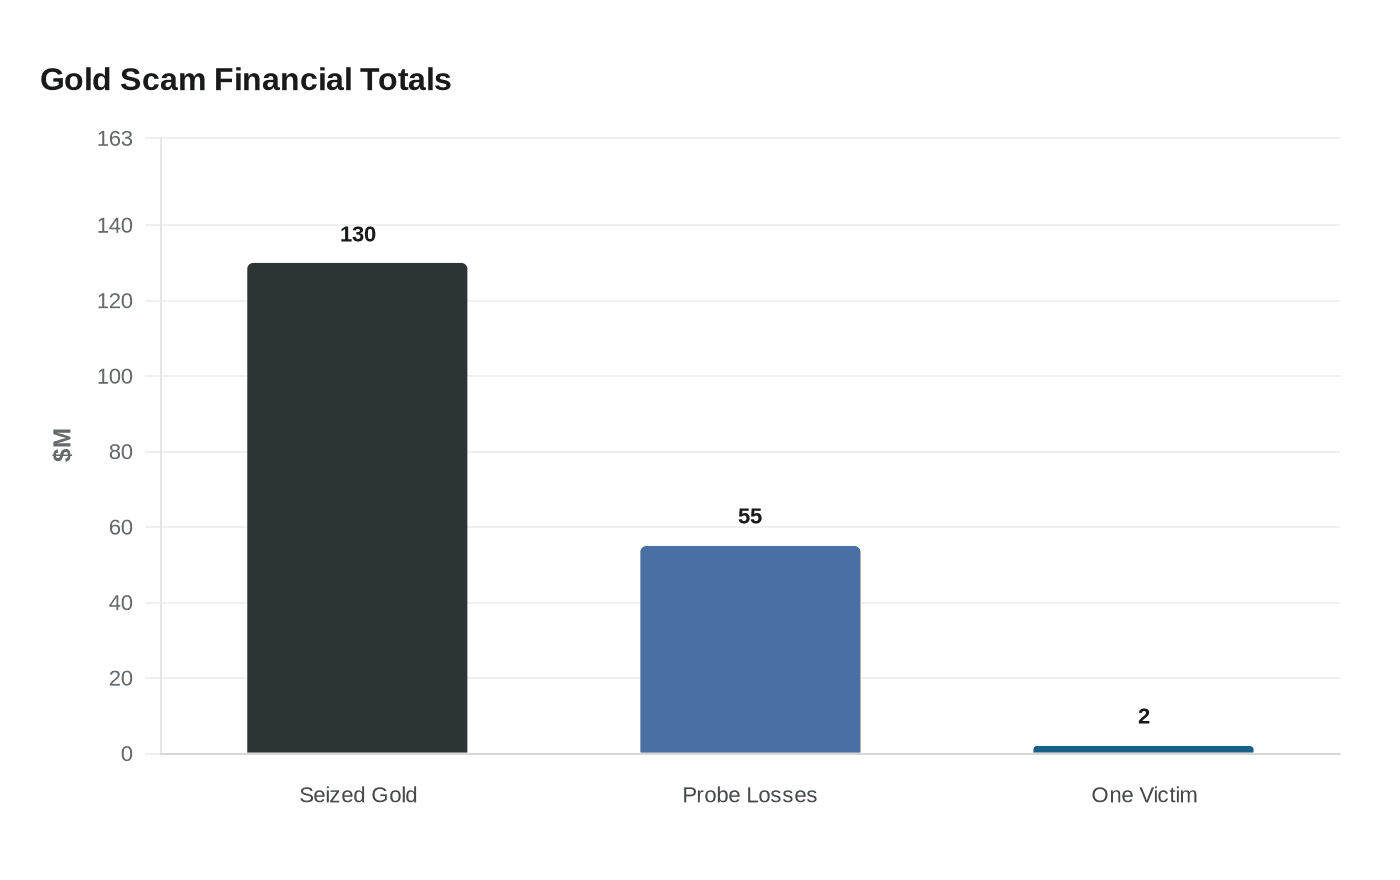Select the 0 y-axis tick label
This screenshot has height=880, width=1400.
pyautogui.click(x=126, y=754)
